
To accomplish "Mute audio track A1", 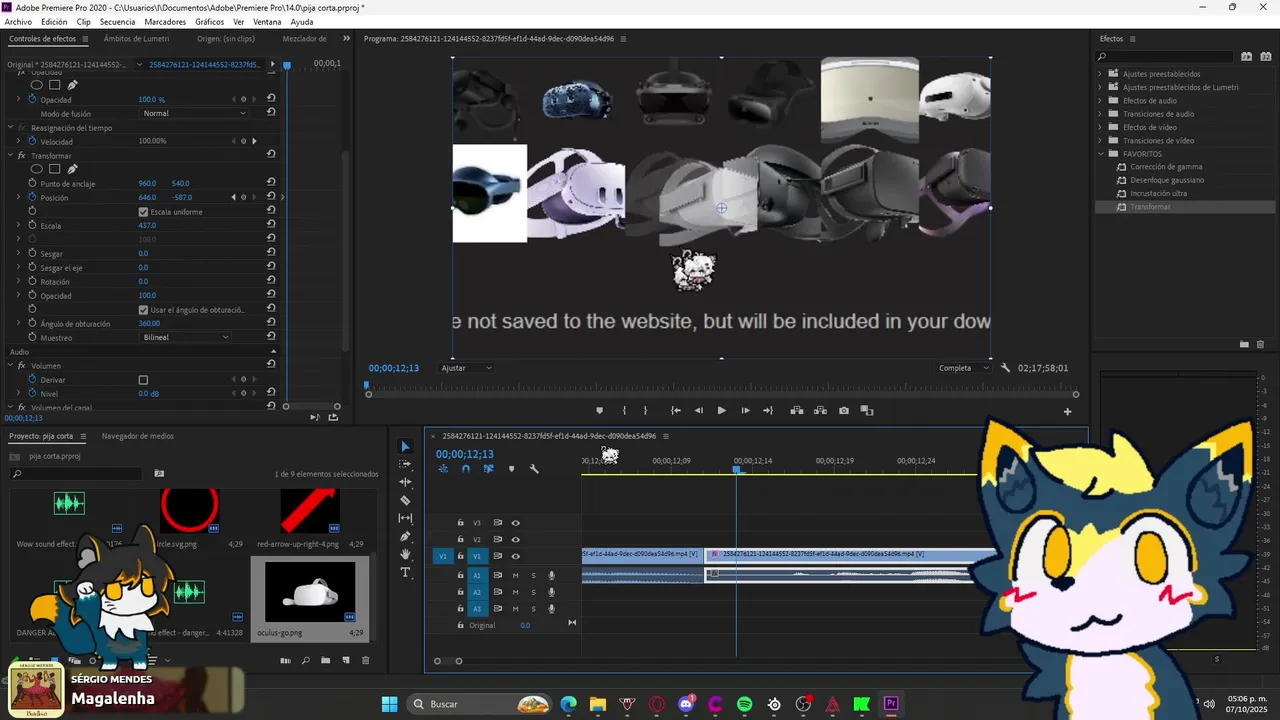I will click(516, 575).
